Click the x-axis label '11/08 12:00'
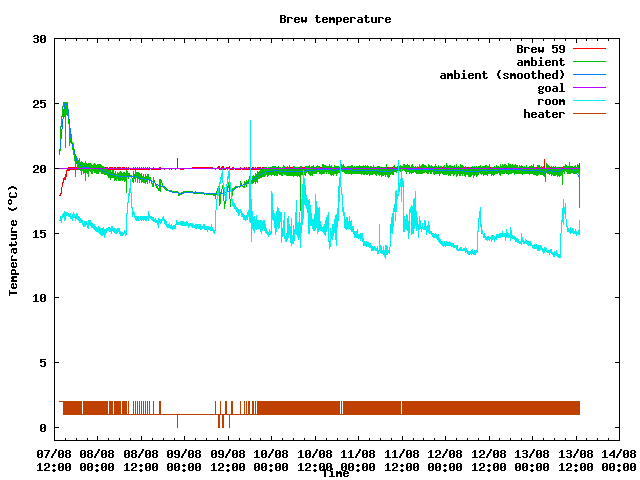The height and width of the screenshot is (480, 640). (x=402, y=460)
